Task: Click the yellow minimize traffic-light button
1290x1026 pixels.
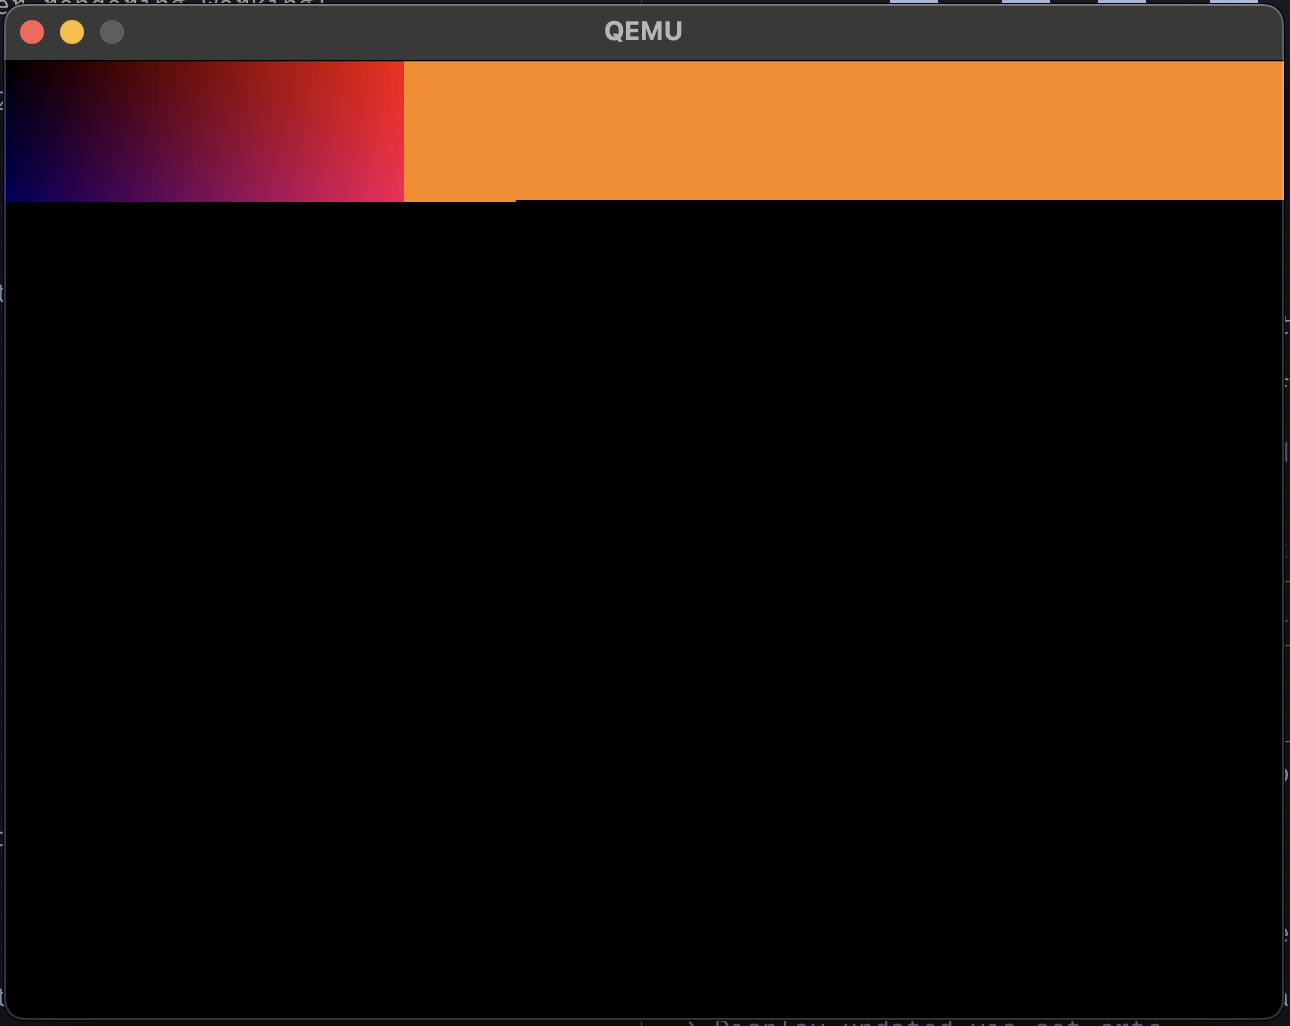Action: click(71, 31)
